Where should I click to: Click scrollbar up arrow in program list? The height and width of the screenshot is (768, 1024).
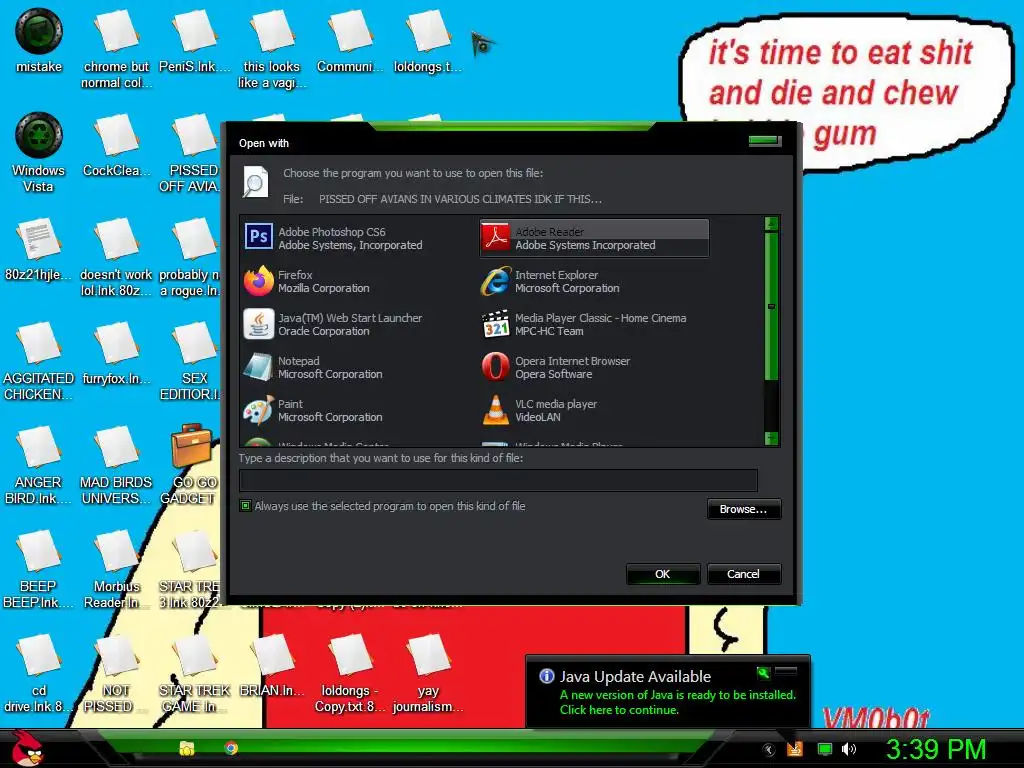[x=771, y=224]
